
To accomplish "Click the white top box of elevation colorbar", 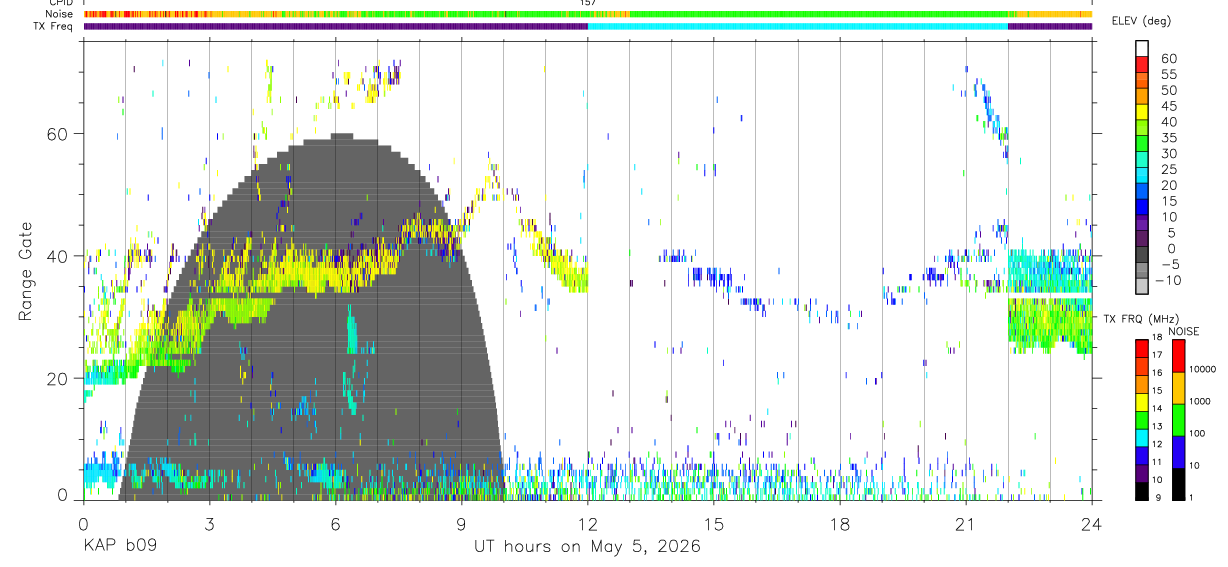I will click(x=1142, y=47).
